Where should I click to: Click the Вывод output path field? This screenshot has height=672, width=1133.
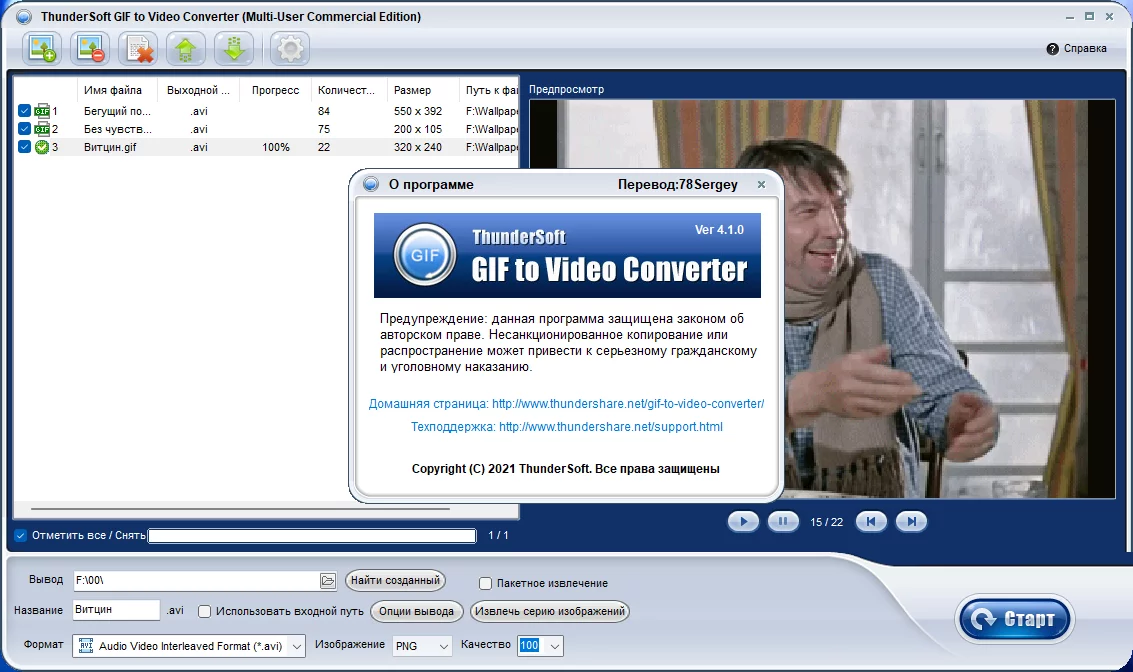tap(197, 580)
